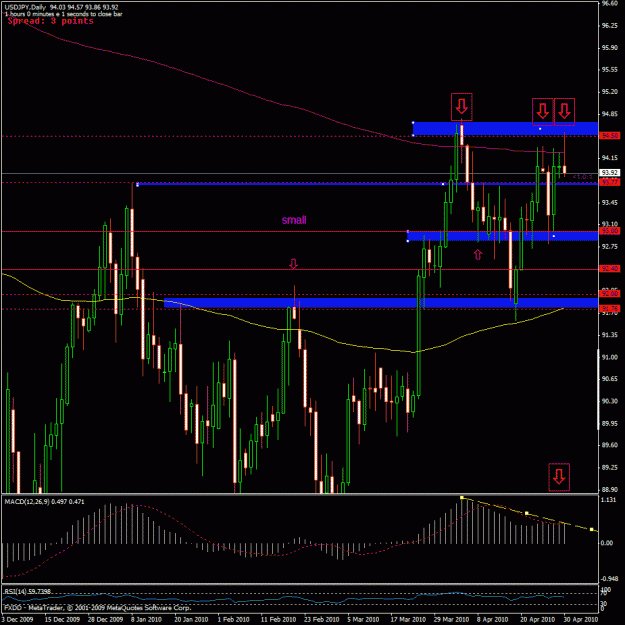
Task: Click the 20 Apr 2010 date label
Action: (x=538, y=619)
